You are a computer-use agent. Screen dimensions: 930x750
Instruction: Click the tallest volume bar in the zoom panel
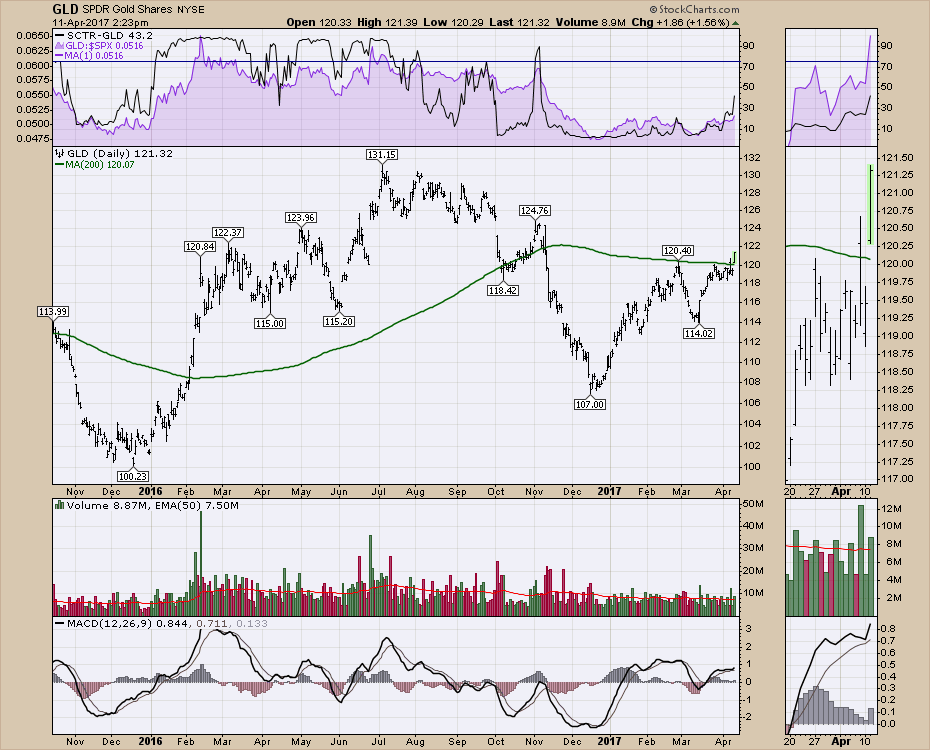tap(861, 561)
